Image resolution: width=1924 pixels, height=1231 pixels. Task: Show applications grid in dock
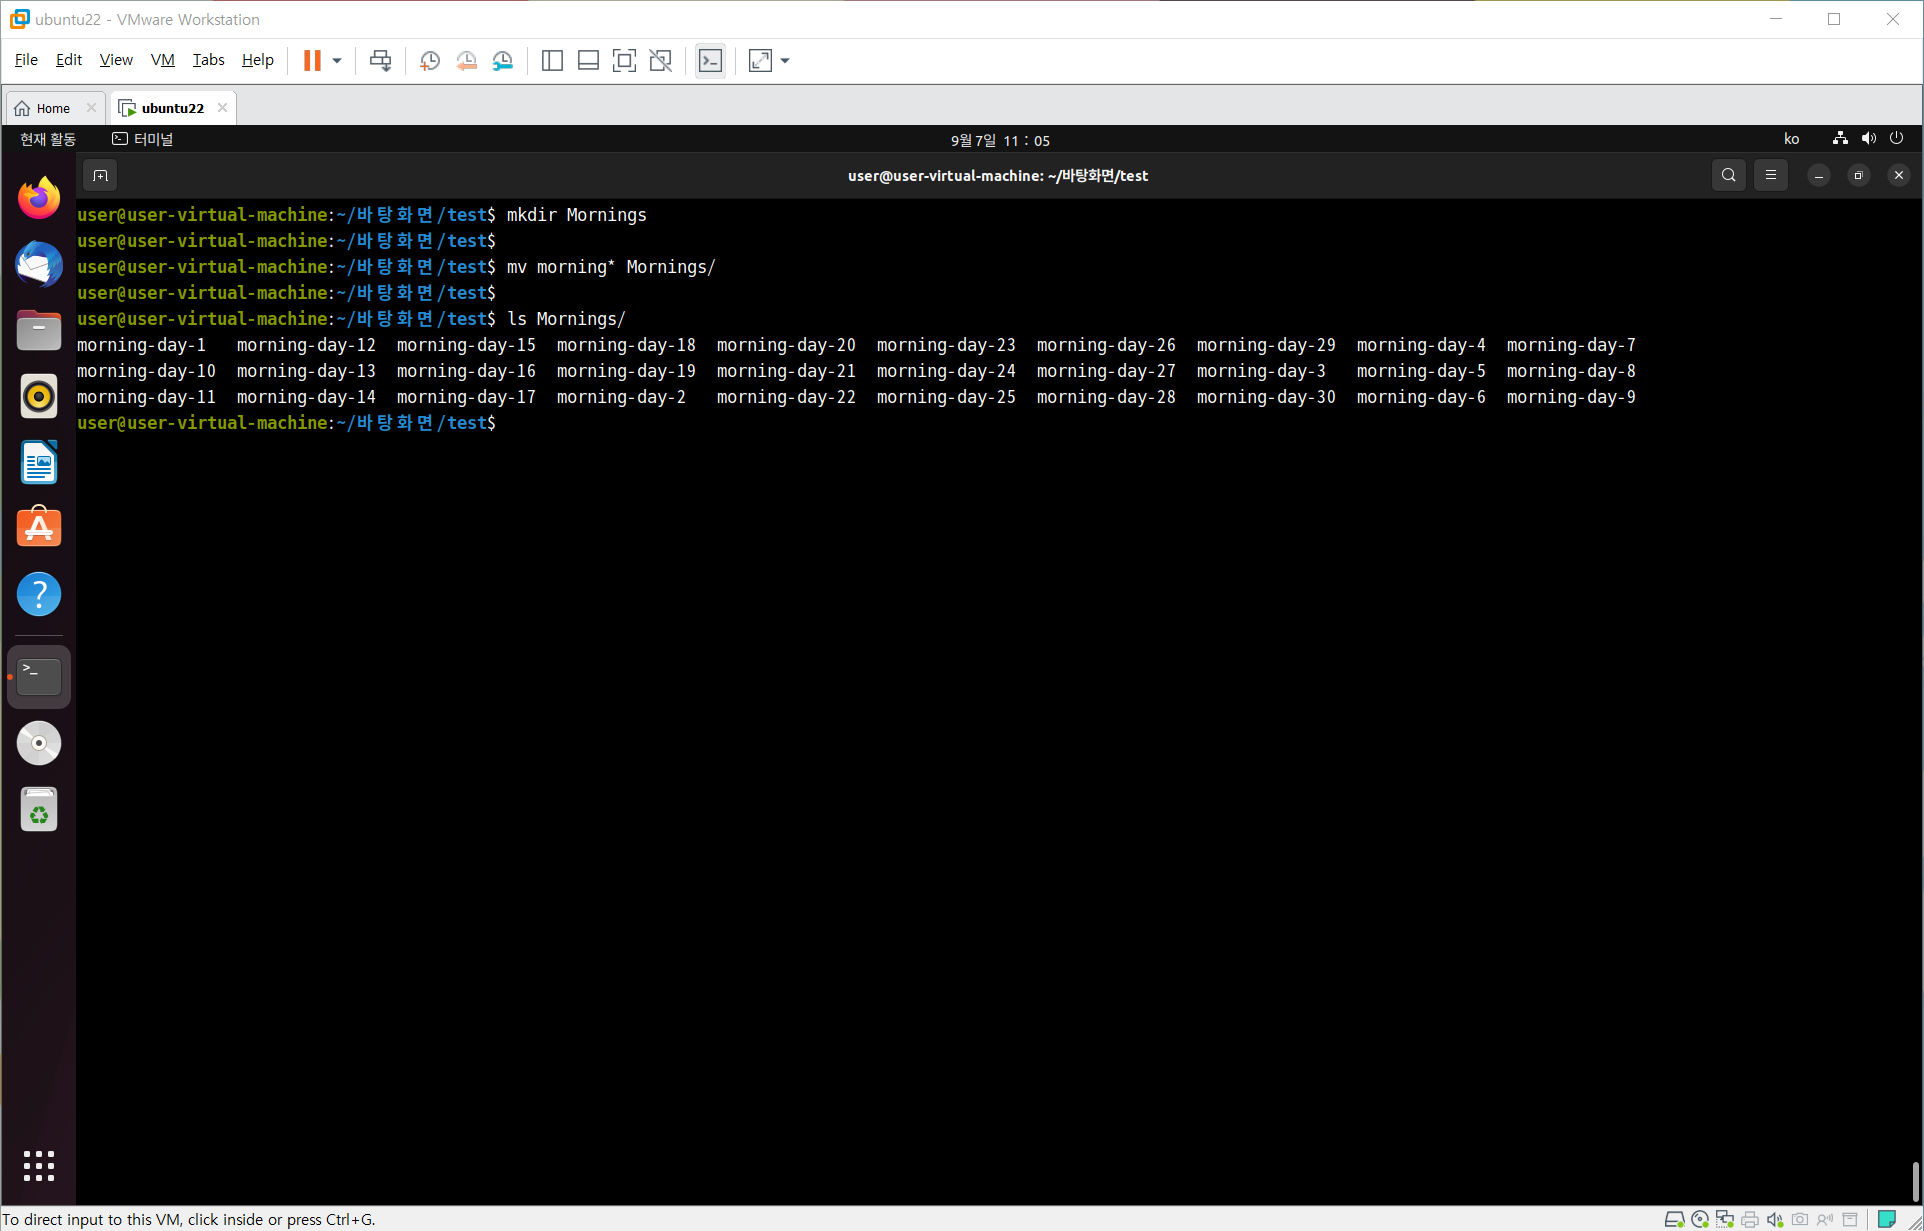pos(39,1165)
